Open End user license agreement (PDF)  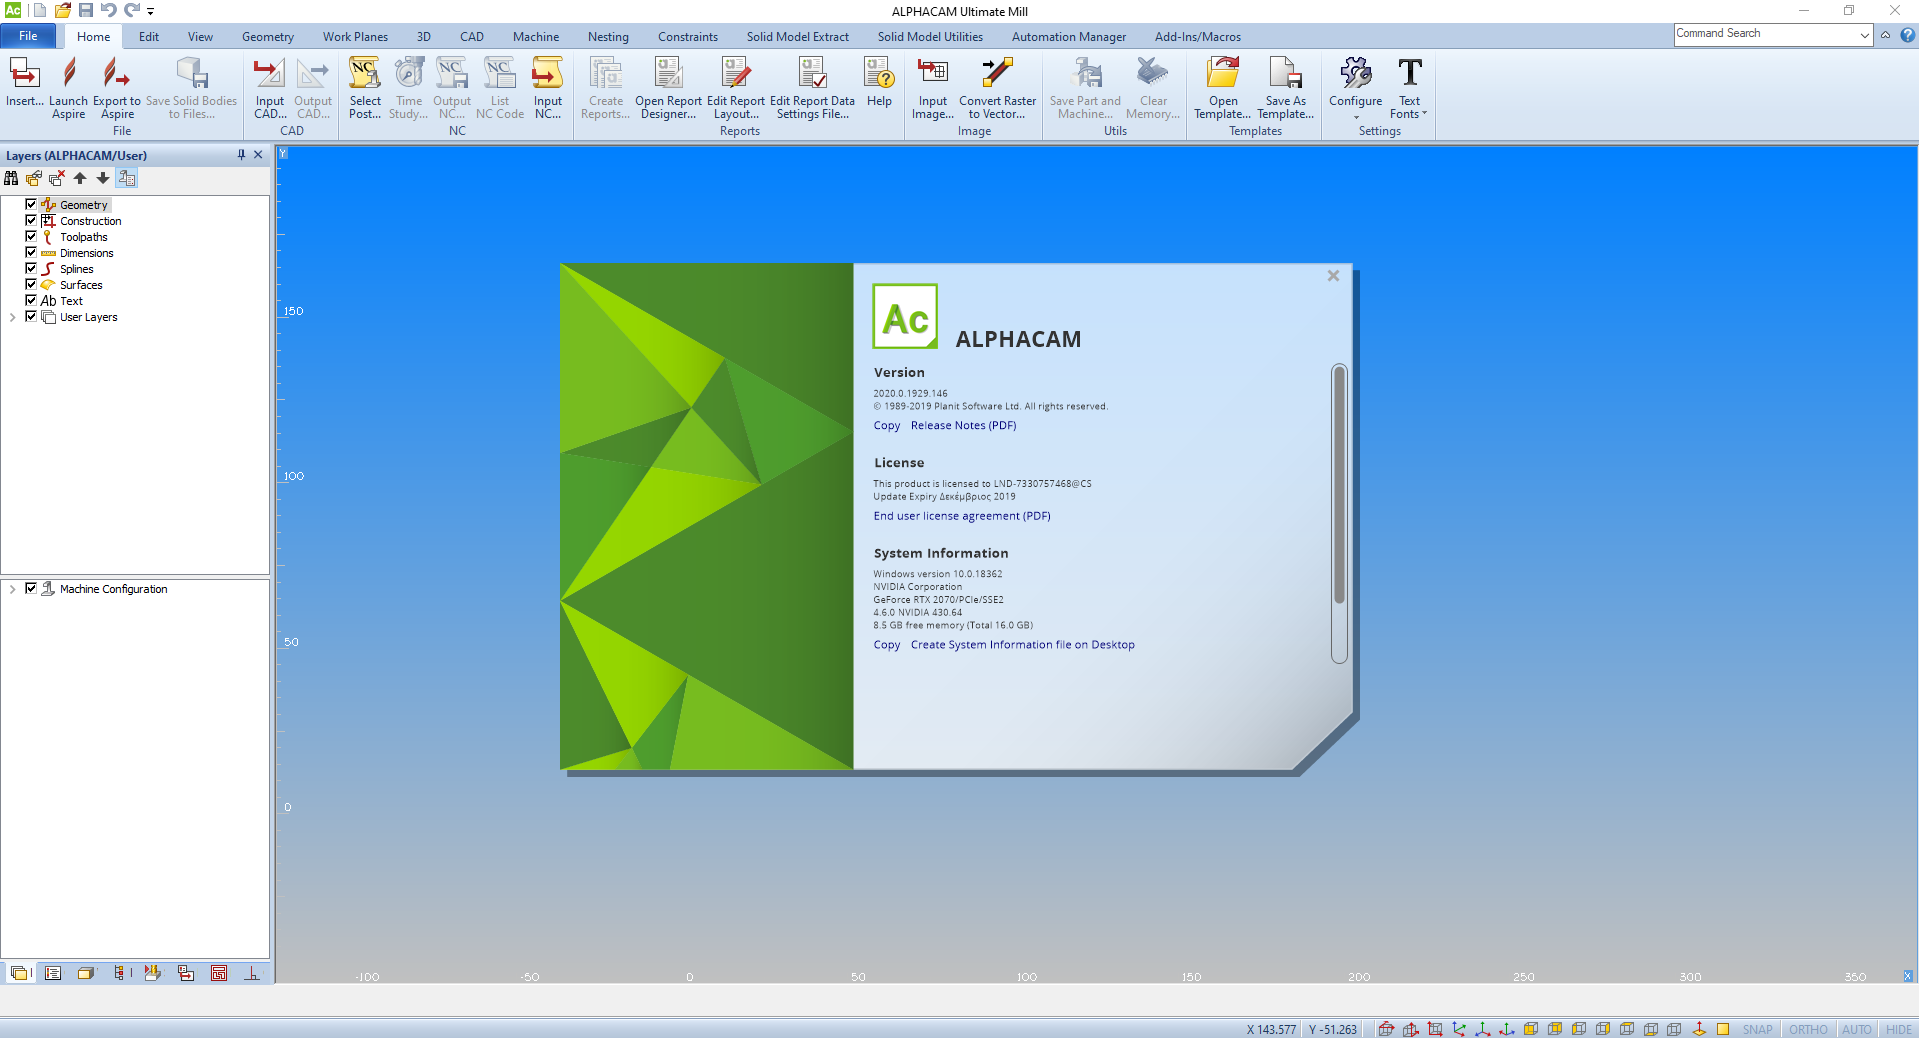tap(962, 516)
